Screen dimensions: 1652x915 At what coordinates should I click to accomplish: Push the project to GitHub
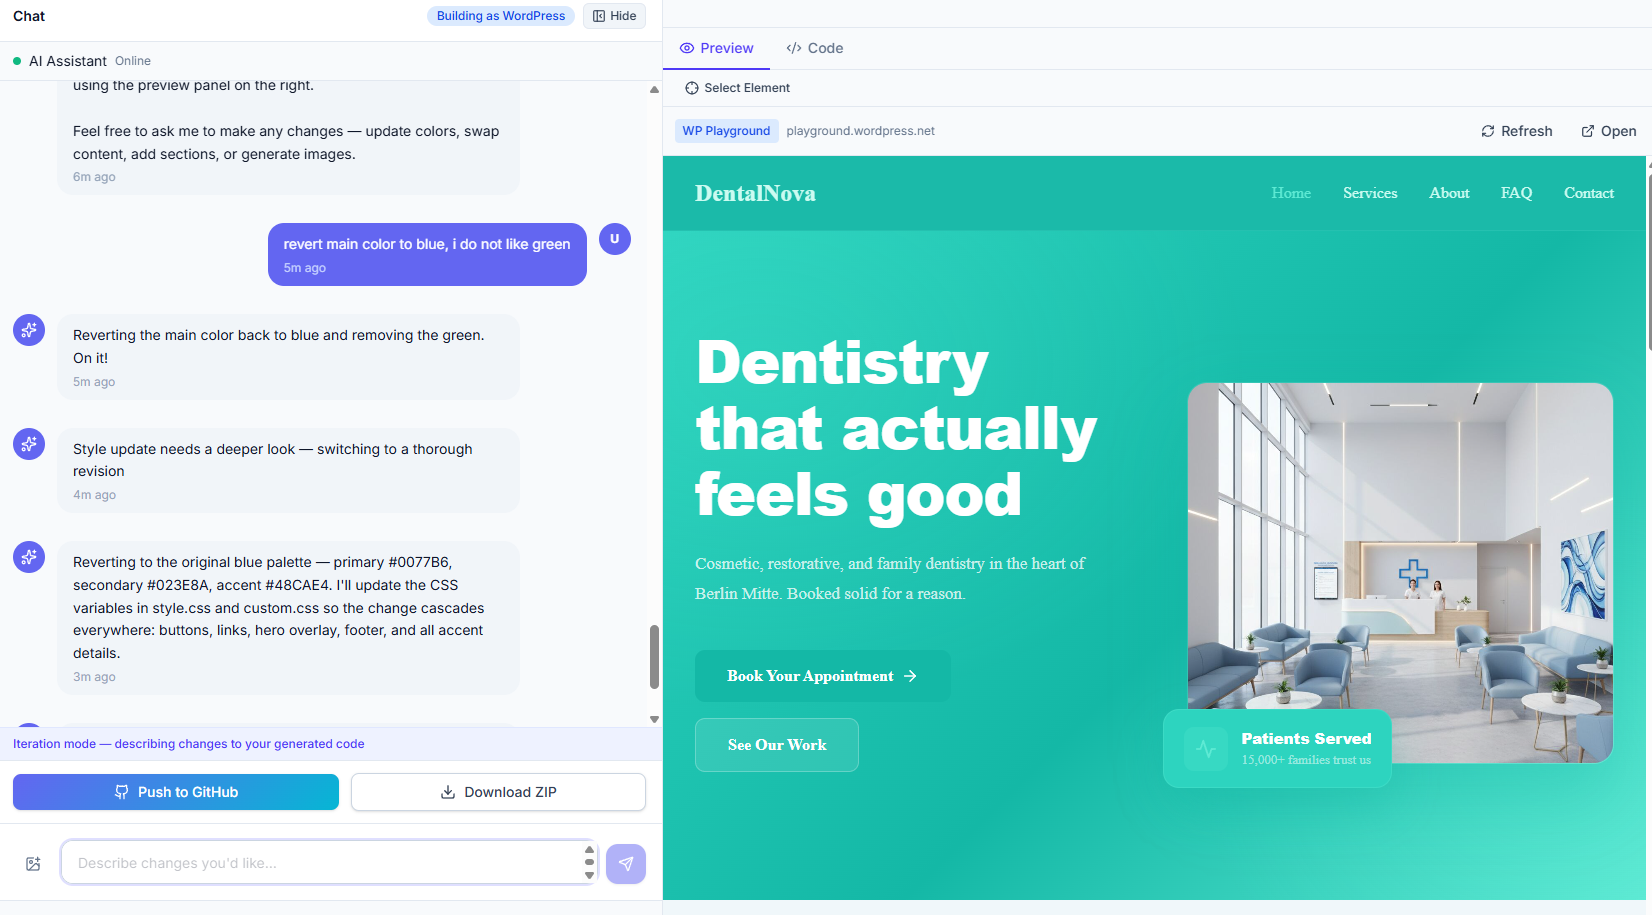tap(175, 791)
